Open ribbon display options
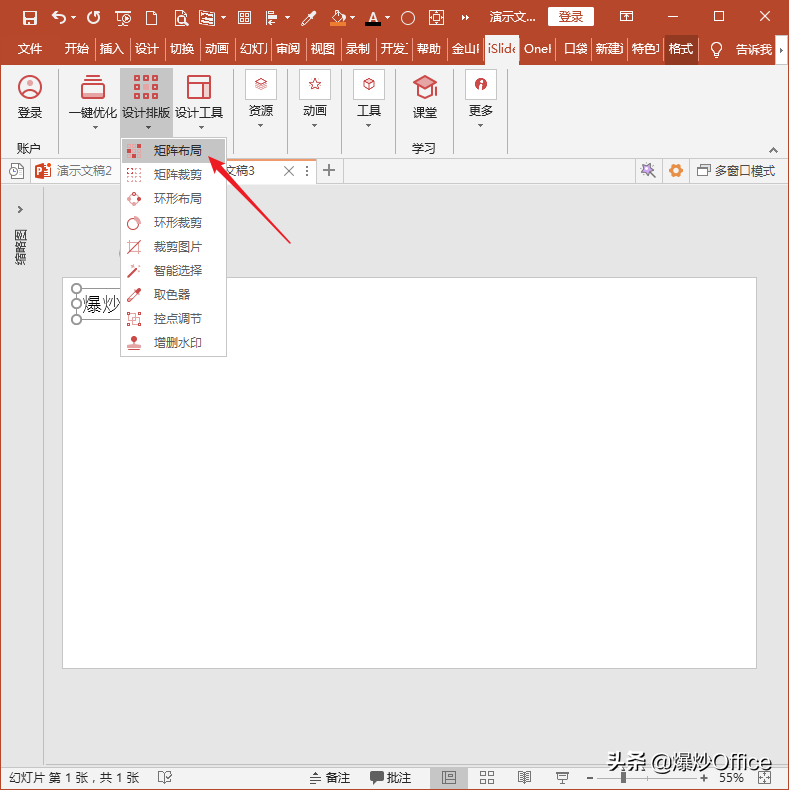Screen dimensions: 789x790 [x=626, y=17]
